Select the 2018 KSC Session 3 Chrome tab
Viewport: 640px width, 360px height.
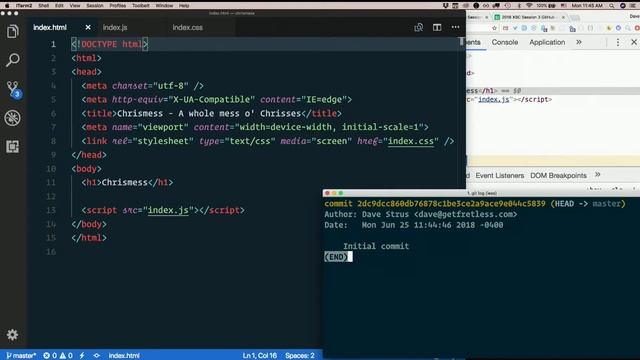tap(529, 17)
